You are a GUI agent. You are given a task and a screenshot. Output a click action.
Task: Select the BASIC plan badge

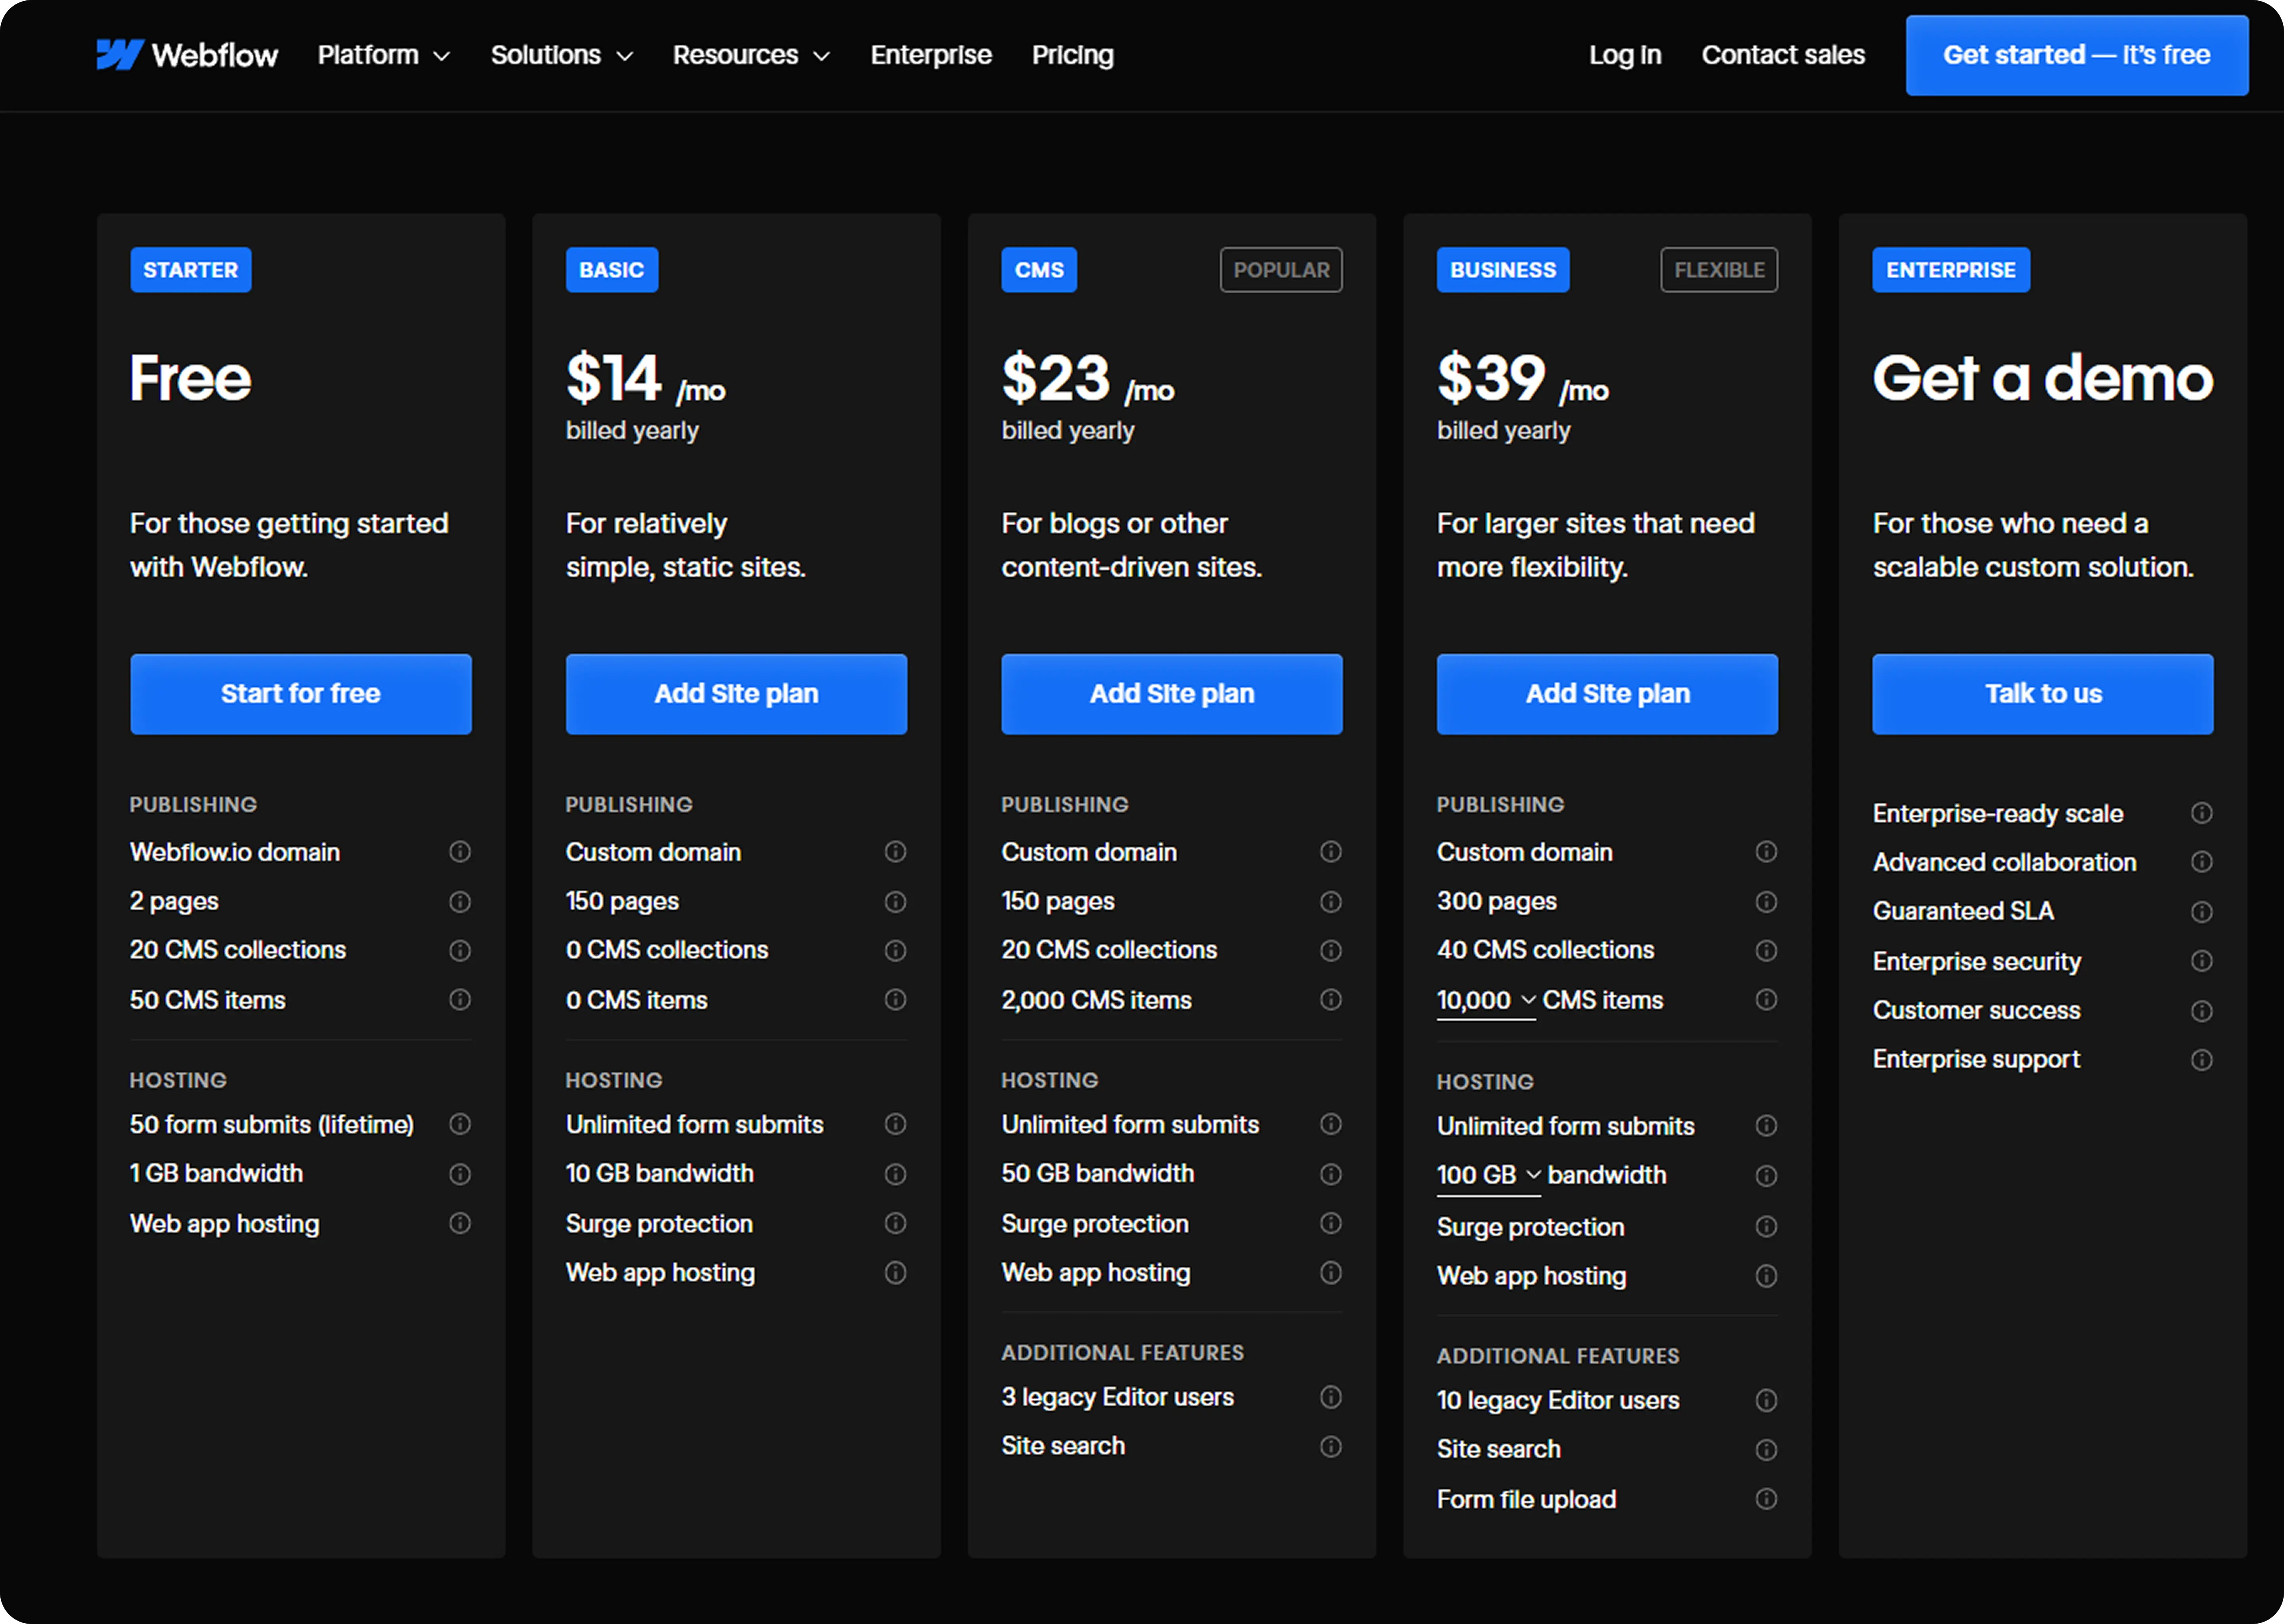[612, 270]
